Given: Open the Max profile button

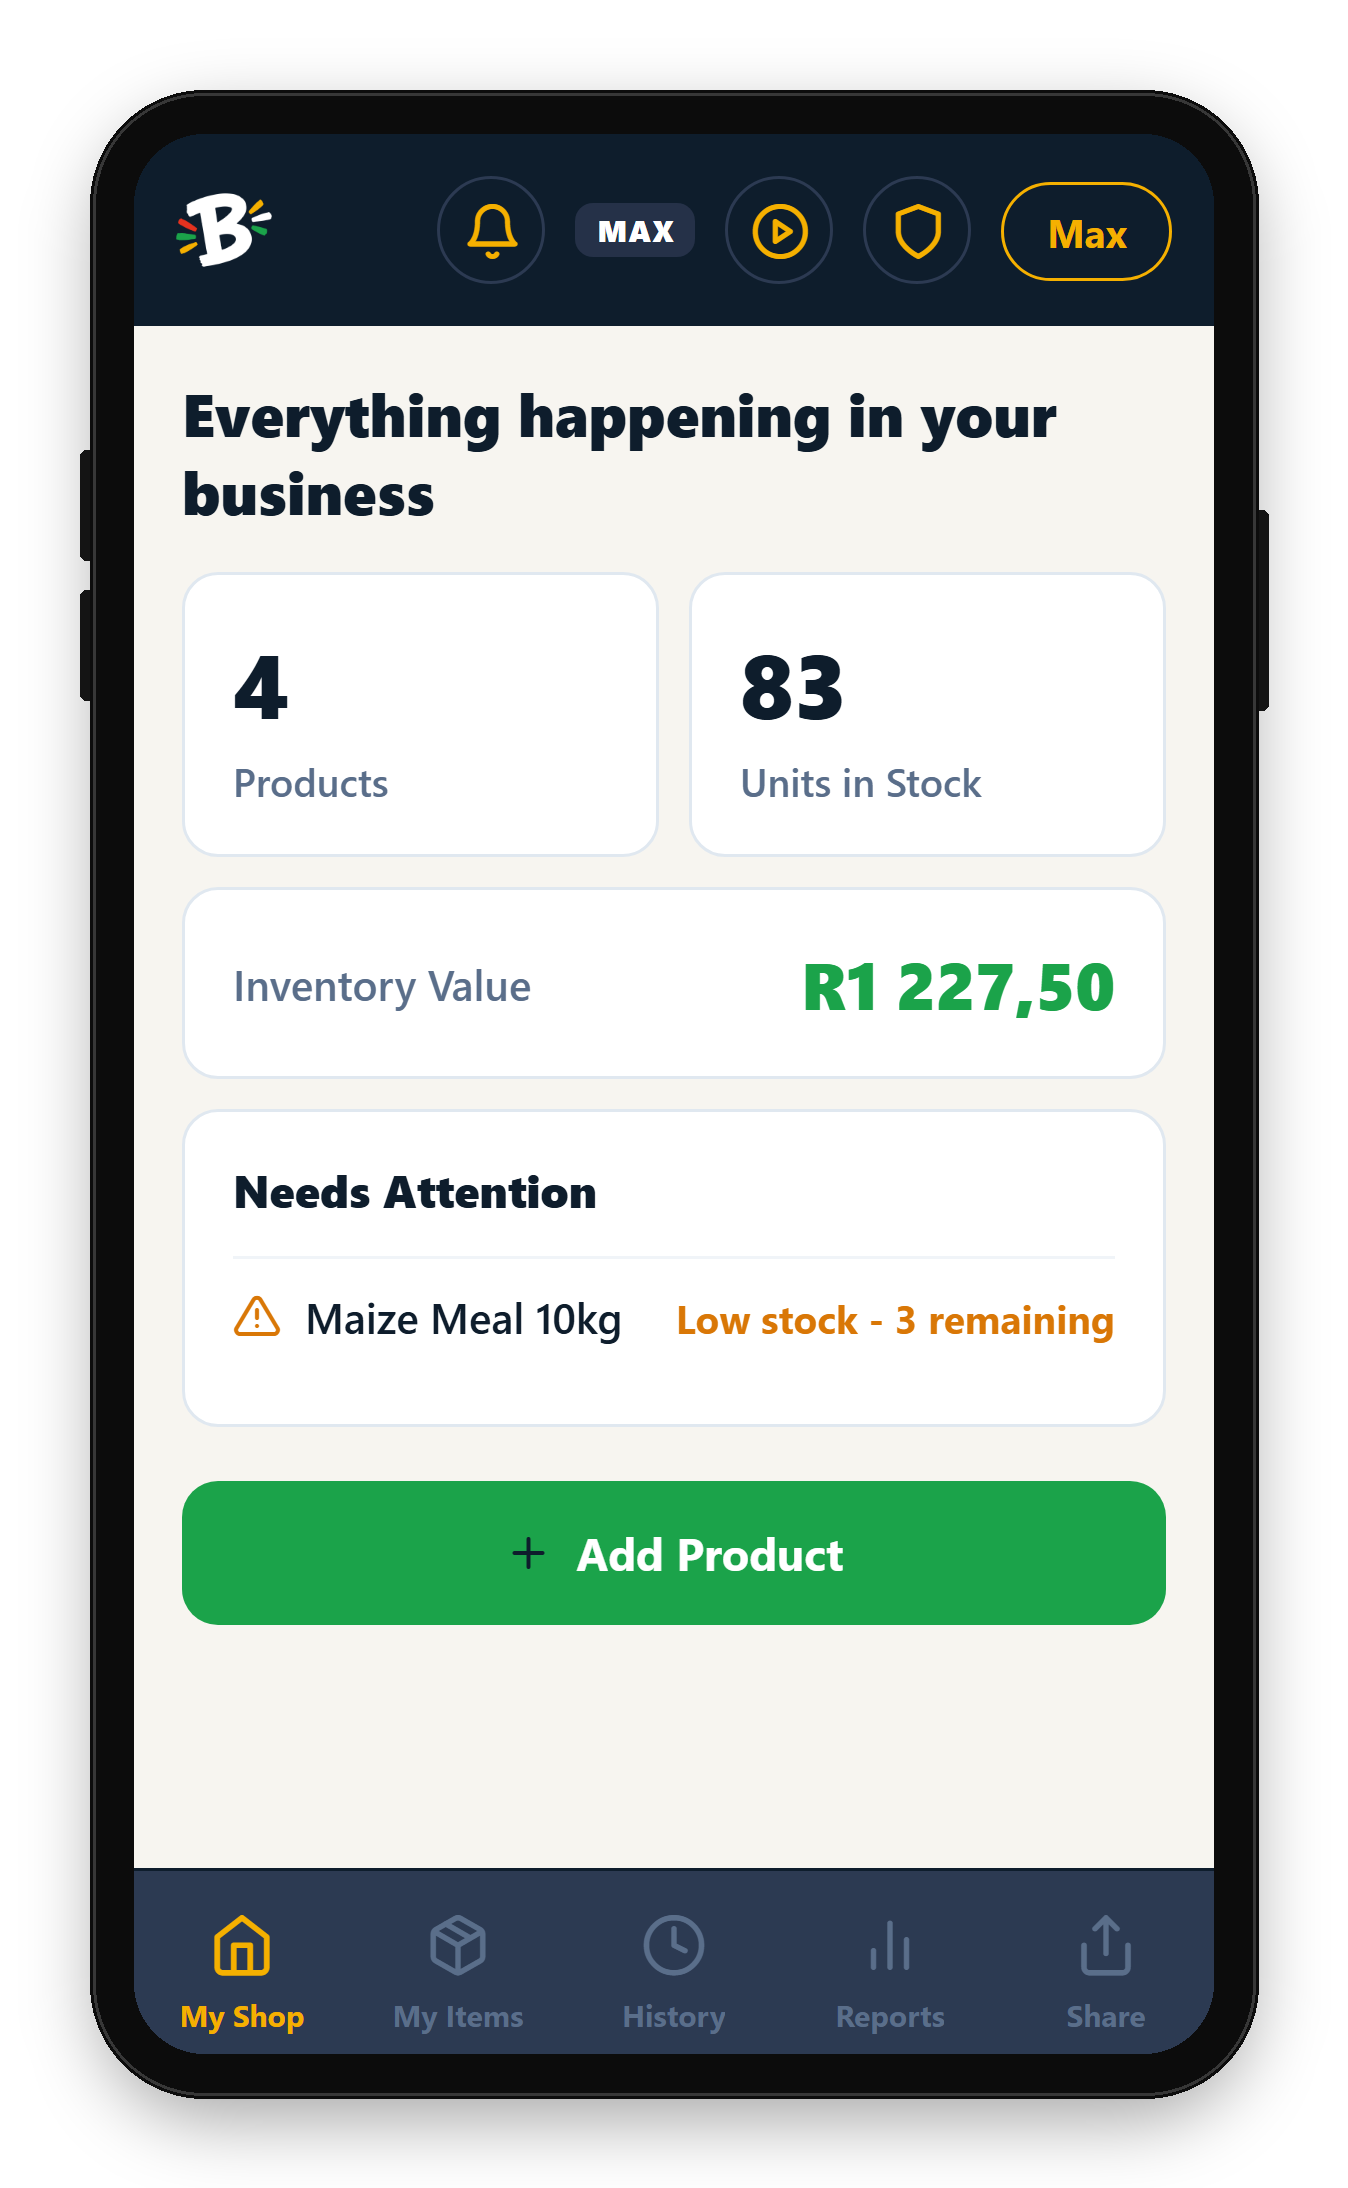Looking at the screenshot, I should (x=1086, y=232).
